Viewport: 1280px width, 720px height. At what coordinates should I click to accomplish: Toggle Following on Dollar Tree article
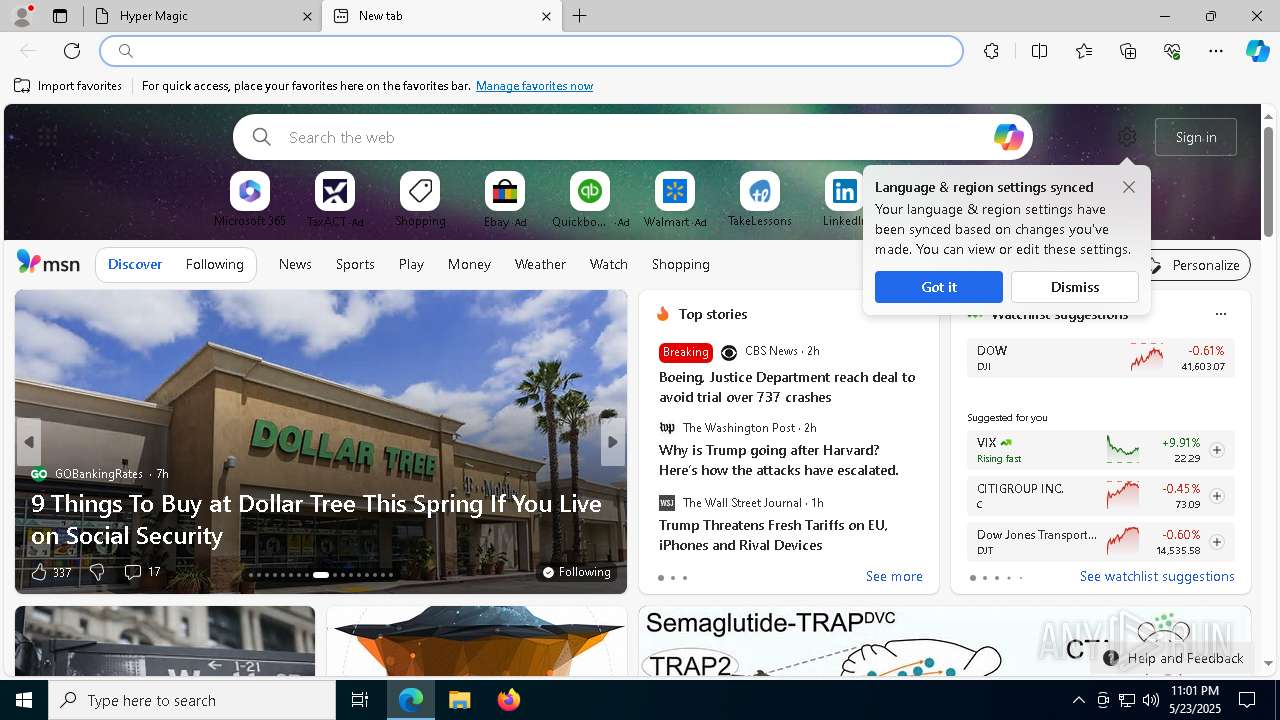pyautogui.click(x=577, y=572)
